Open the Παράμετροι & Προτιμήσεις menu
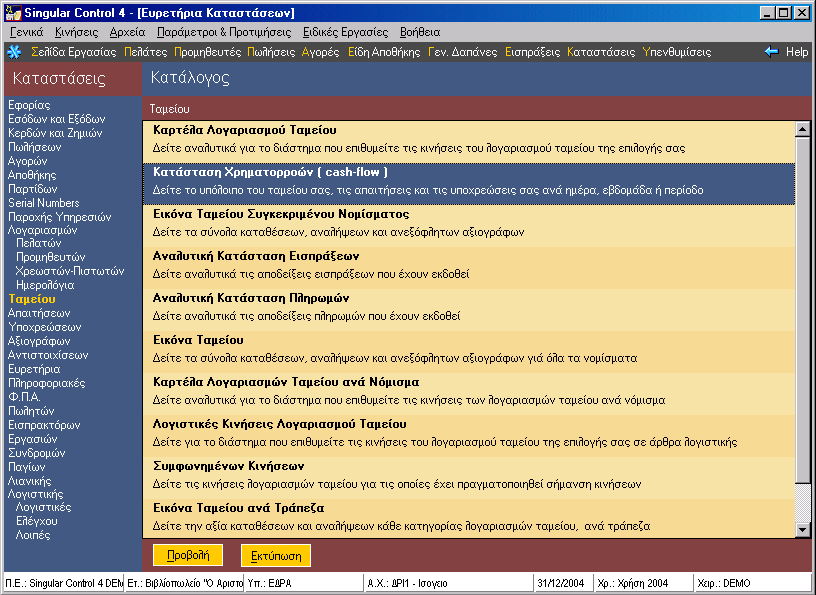 coord(224,32)
